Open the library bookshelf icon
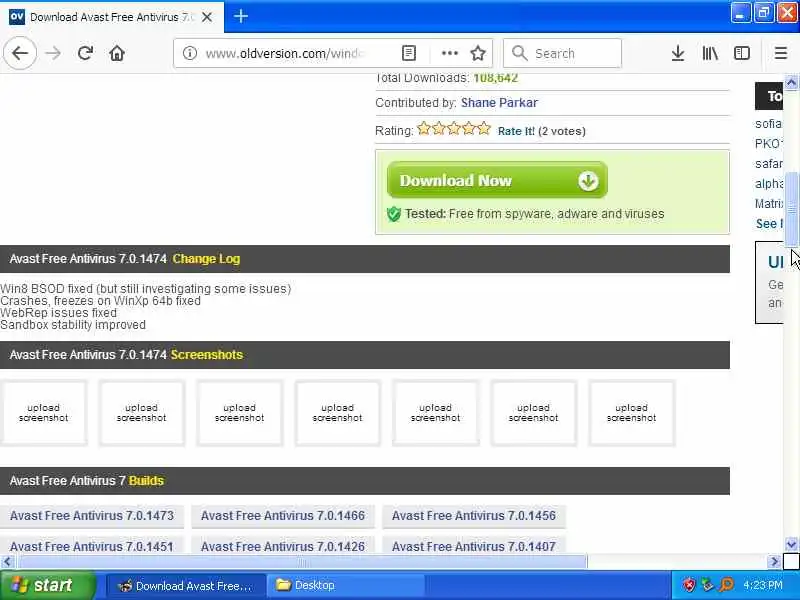This screenshot has height=600, width=800. coord(710,53)
